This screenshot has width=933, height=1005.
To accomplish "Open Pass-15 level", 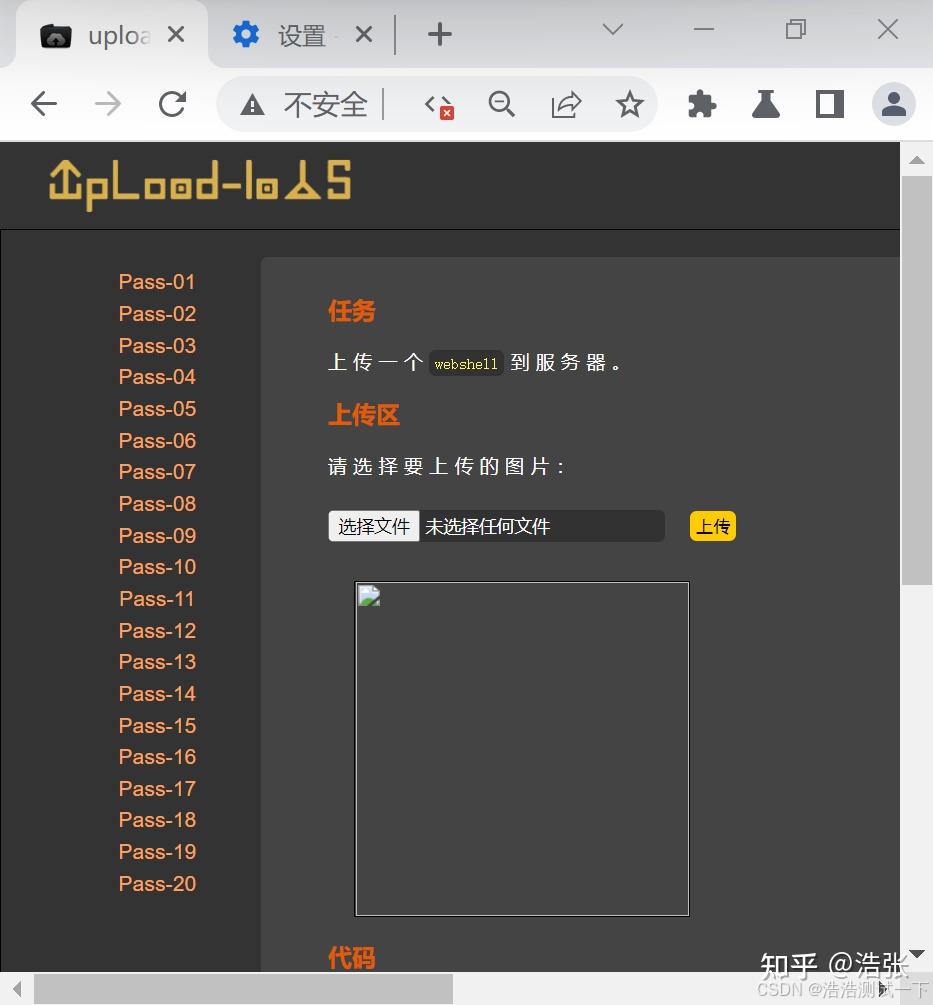I will pos(157,726).
